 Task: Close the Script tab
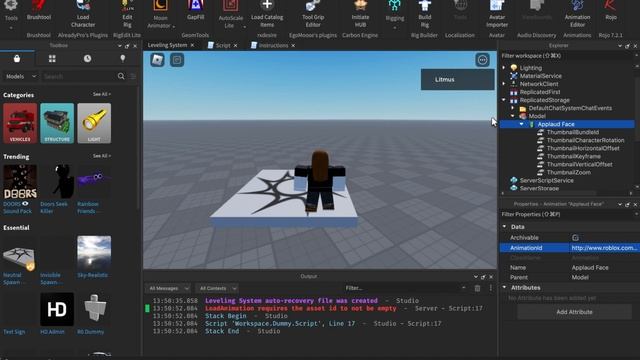(236, 45)
